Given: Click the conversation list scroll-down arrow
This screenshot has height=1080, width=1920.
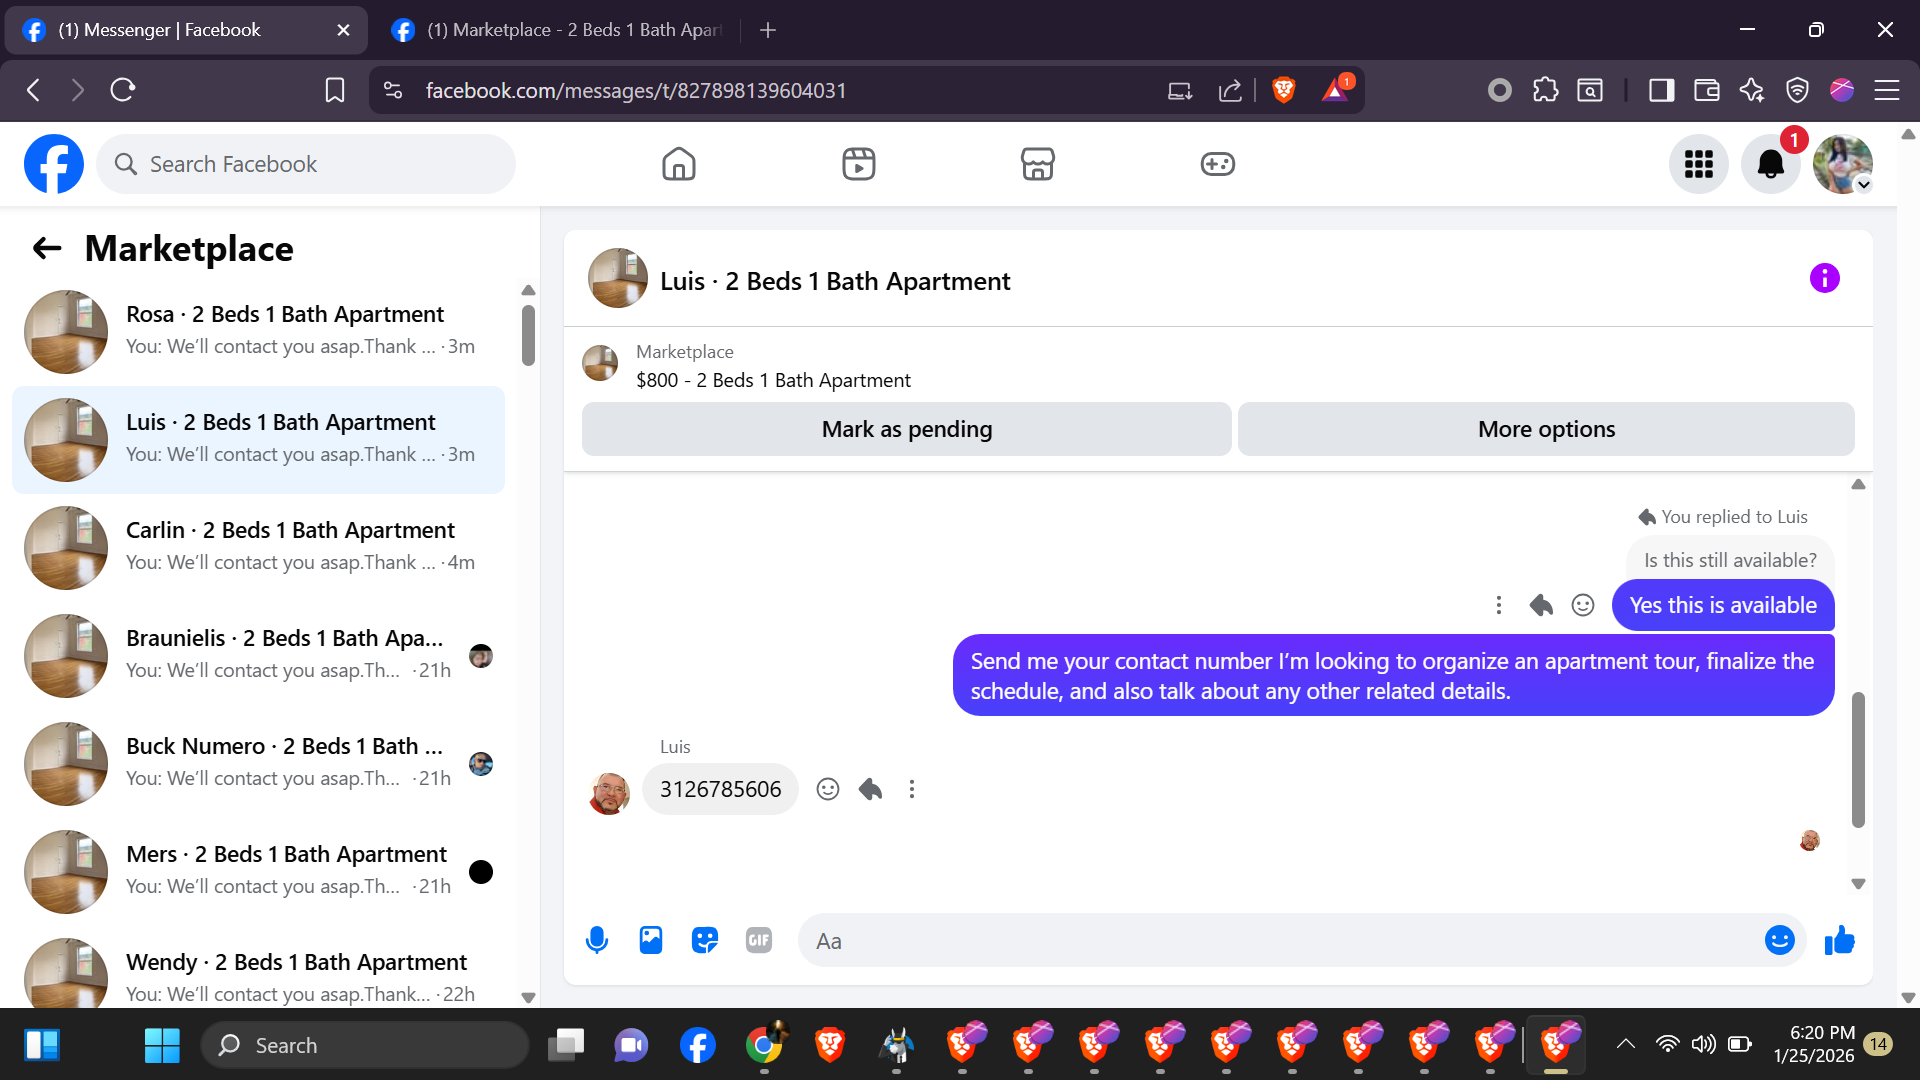Looking at the screenshot, I should pos(528,997).
